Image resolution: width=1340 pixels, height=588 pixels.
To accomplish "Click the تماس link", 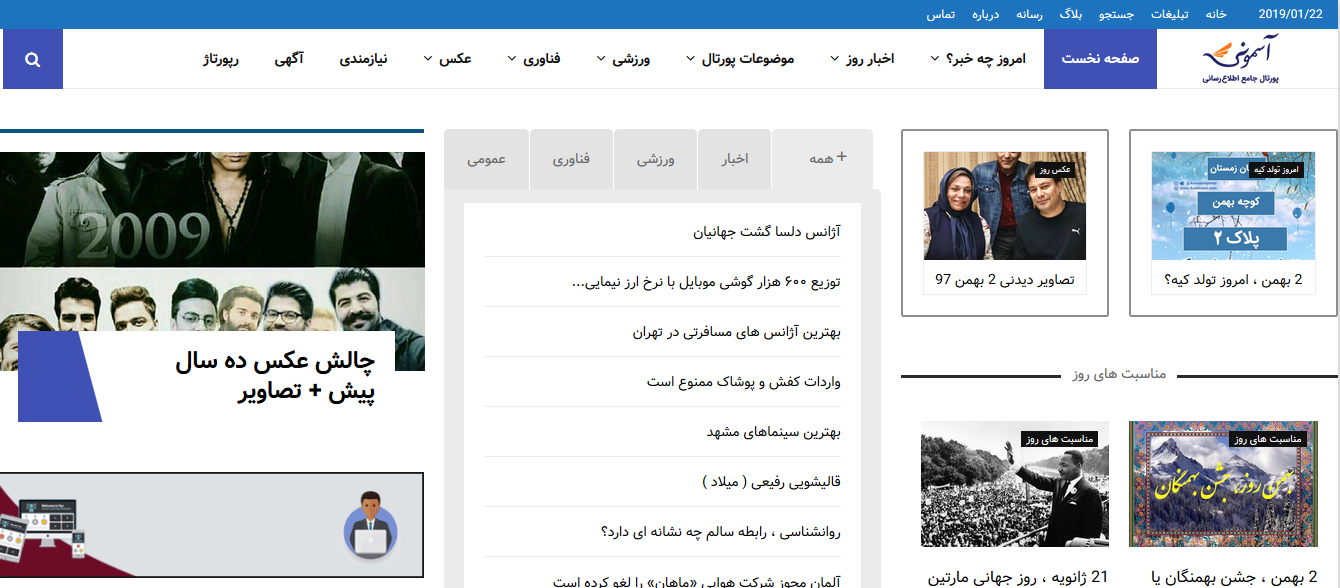I will 940,14.
